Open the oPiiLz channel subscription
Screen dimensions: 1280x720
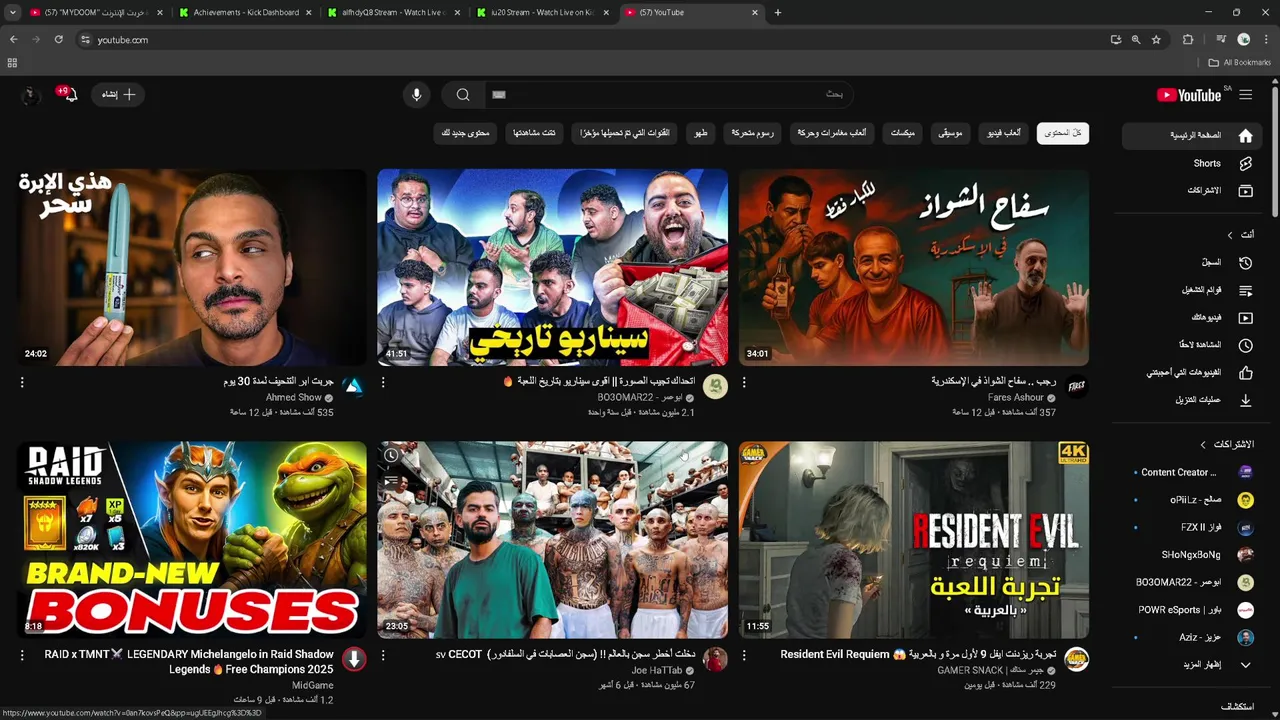1190,500
